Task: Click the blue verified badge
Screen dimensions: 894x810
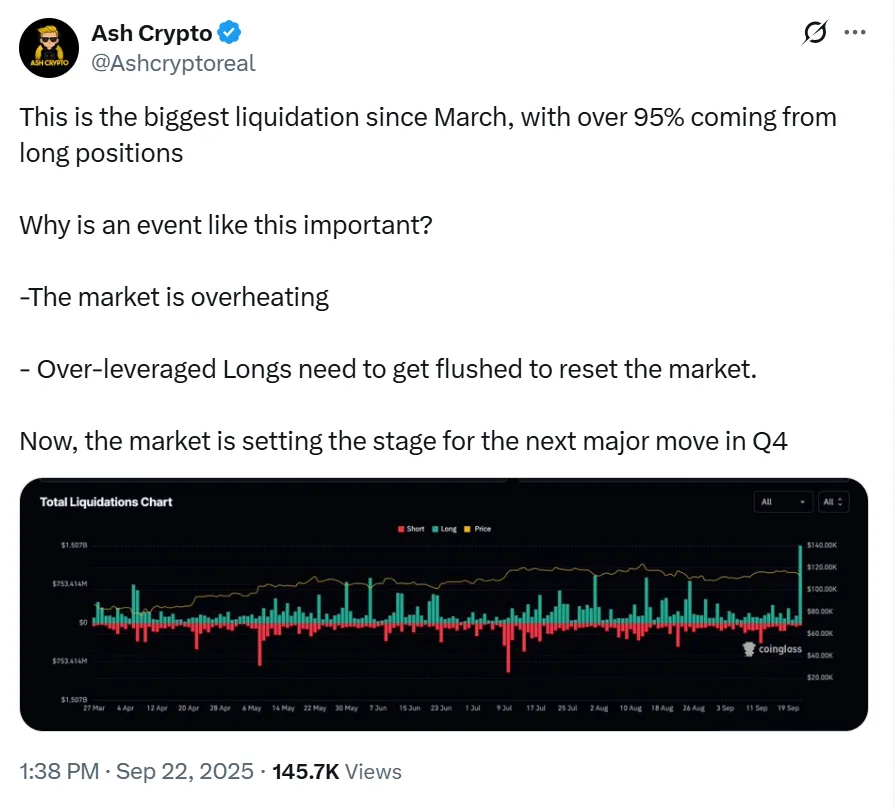Action: point(229,33)
